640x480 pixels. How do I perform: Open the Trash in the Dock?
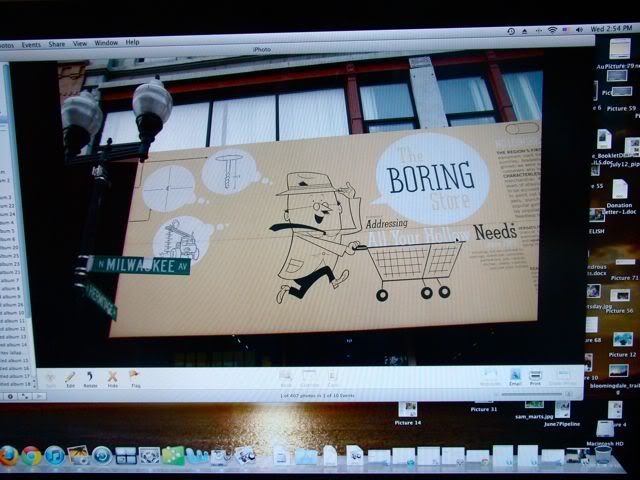tap(603, 455)
